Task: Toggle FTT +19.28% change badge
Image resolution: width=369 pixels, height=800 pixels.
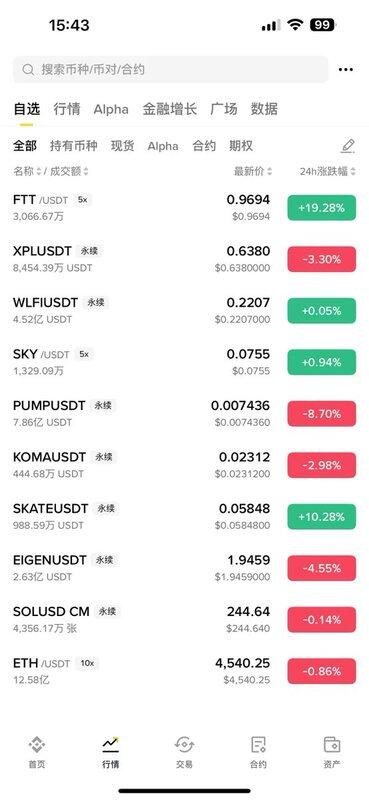Action: [x=322, y=208]
